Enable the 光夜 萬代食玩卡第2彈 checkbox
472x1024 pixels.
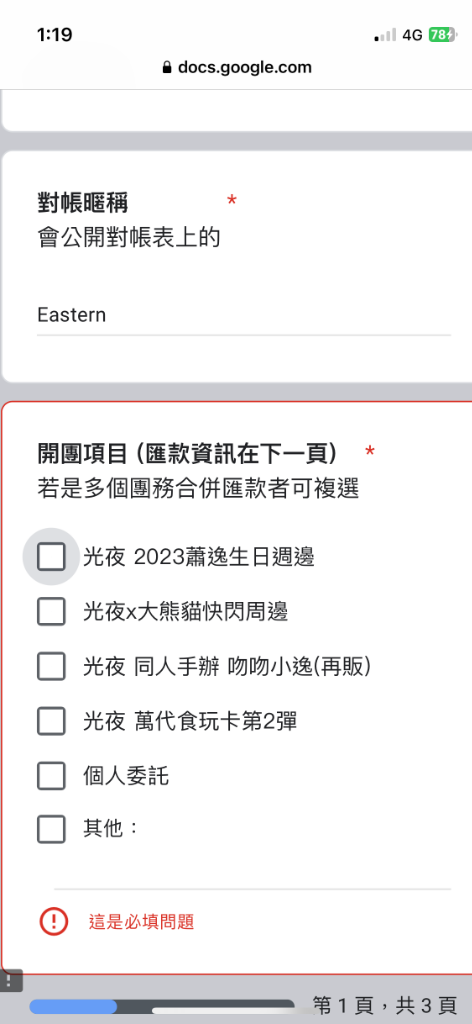pyautogui.click(x=51, y=721)
